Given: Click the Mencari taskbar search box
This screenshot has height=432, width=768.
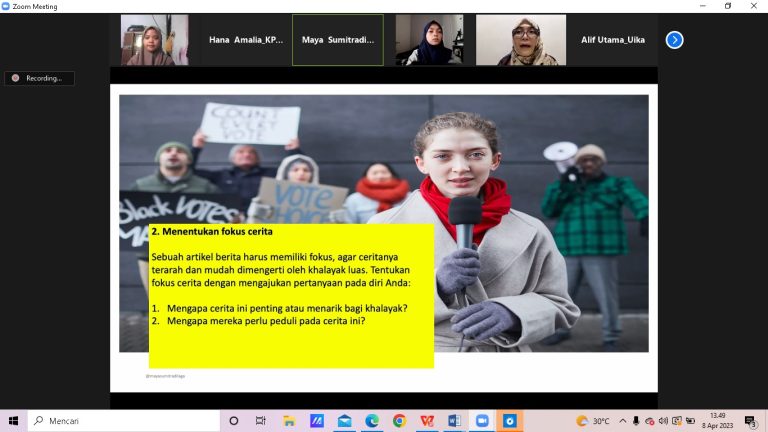Looking at the screenshot, I should [x=124, y=421].
